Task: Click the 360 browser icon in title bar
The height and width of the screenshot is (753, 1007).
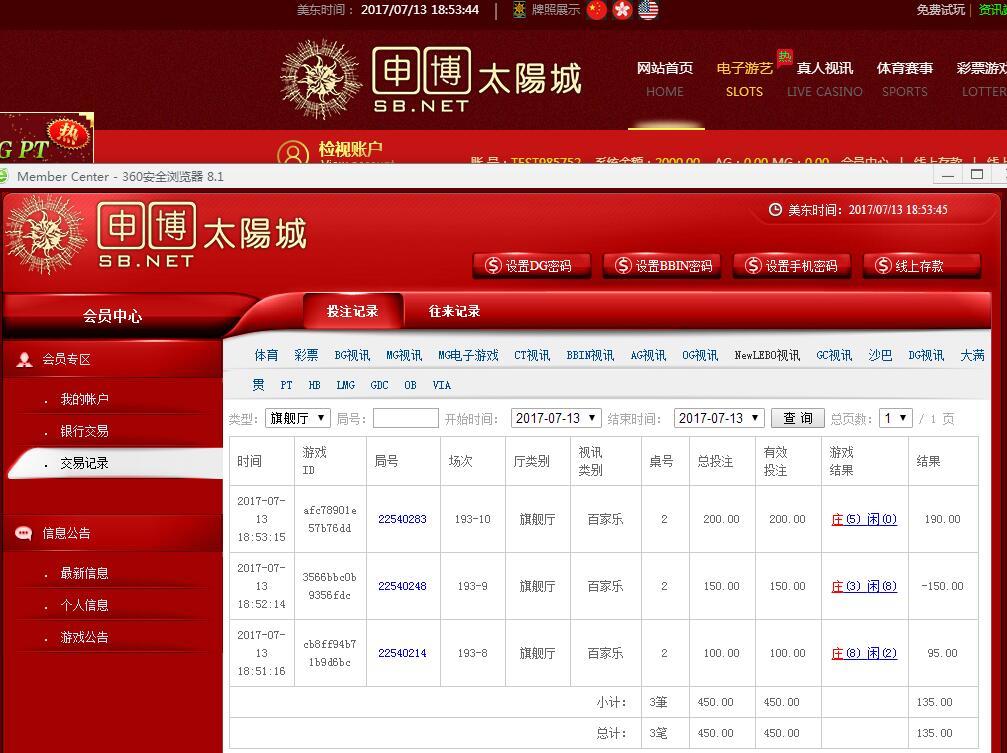Action: tap(3, 176)
